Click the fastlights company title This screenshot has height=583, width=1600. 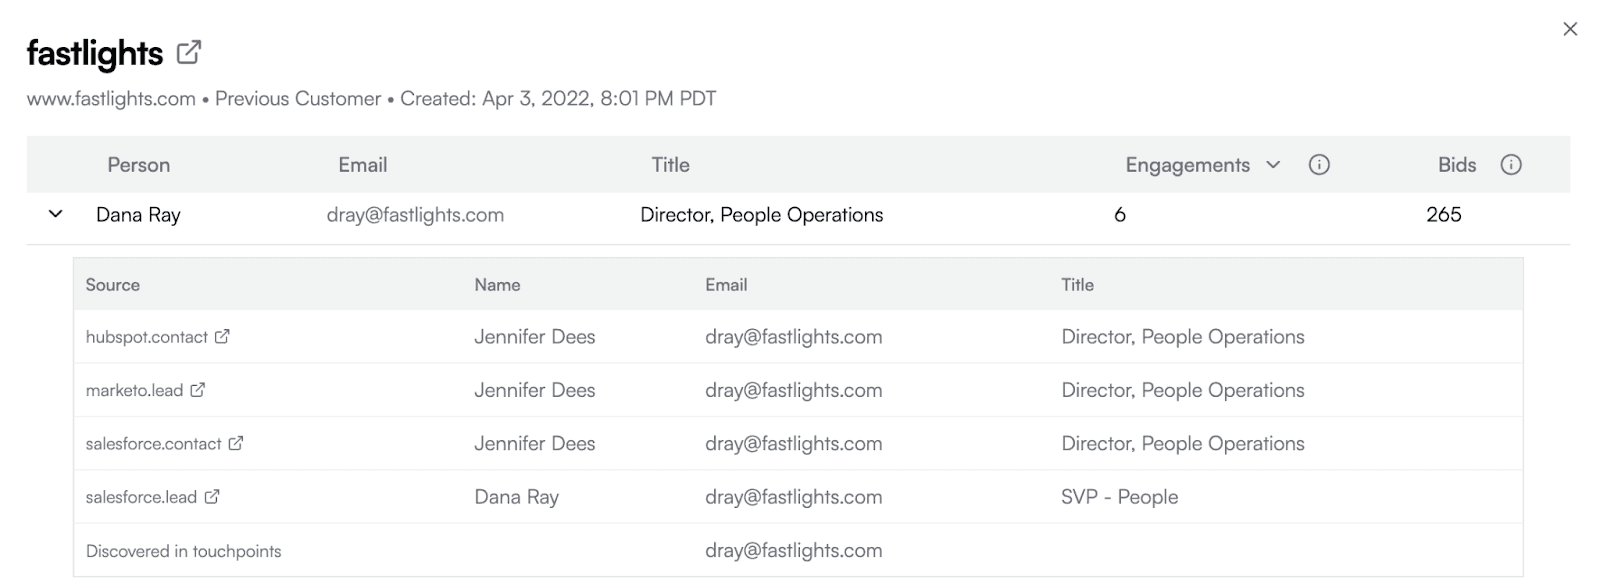(x=95, y=53)
